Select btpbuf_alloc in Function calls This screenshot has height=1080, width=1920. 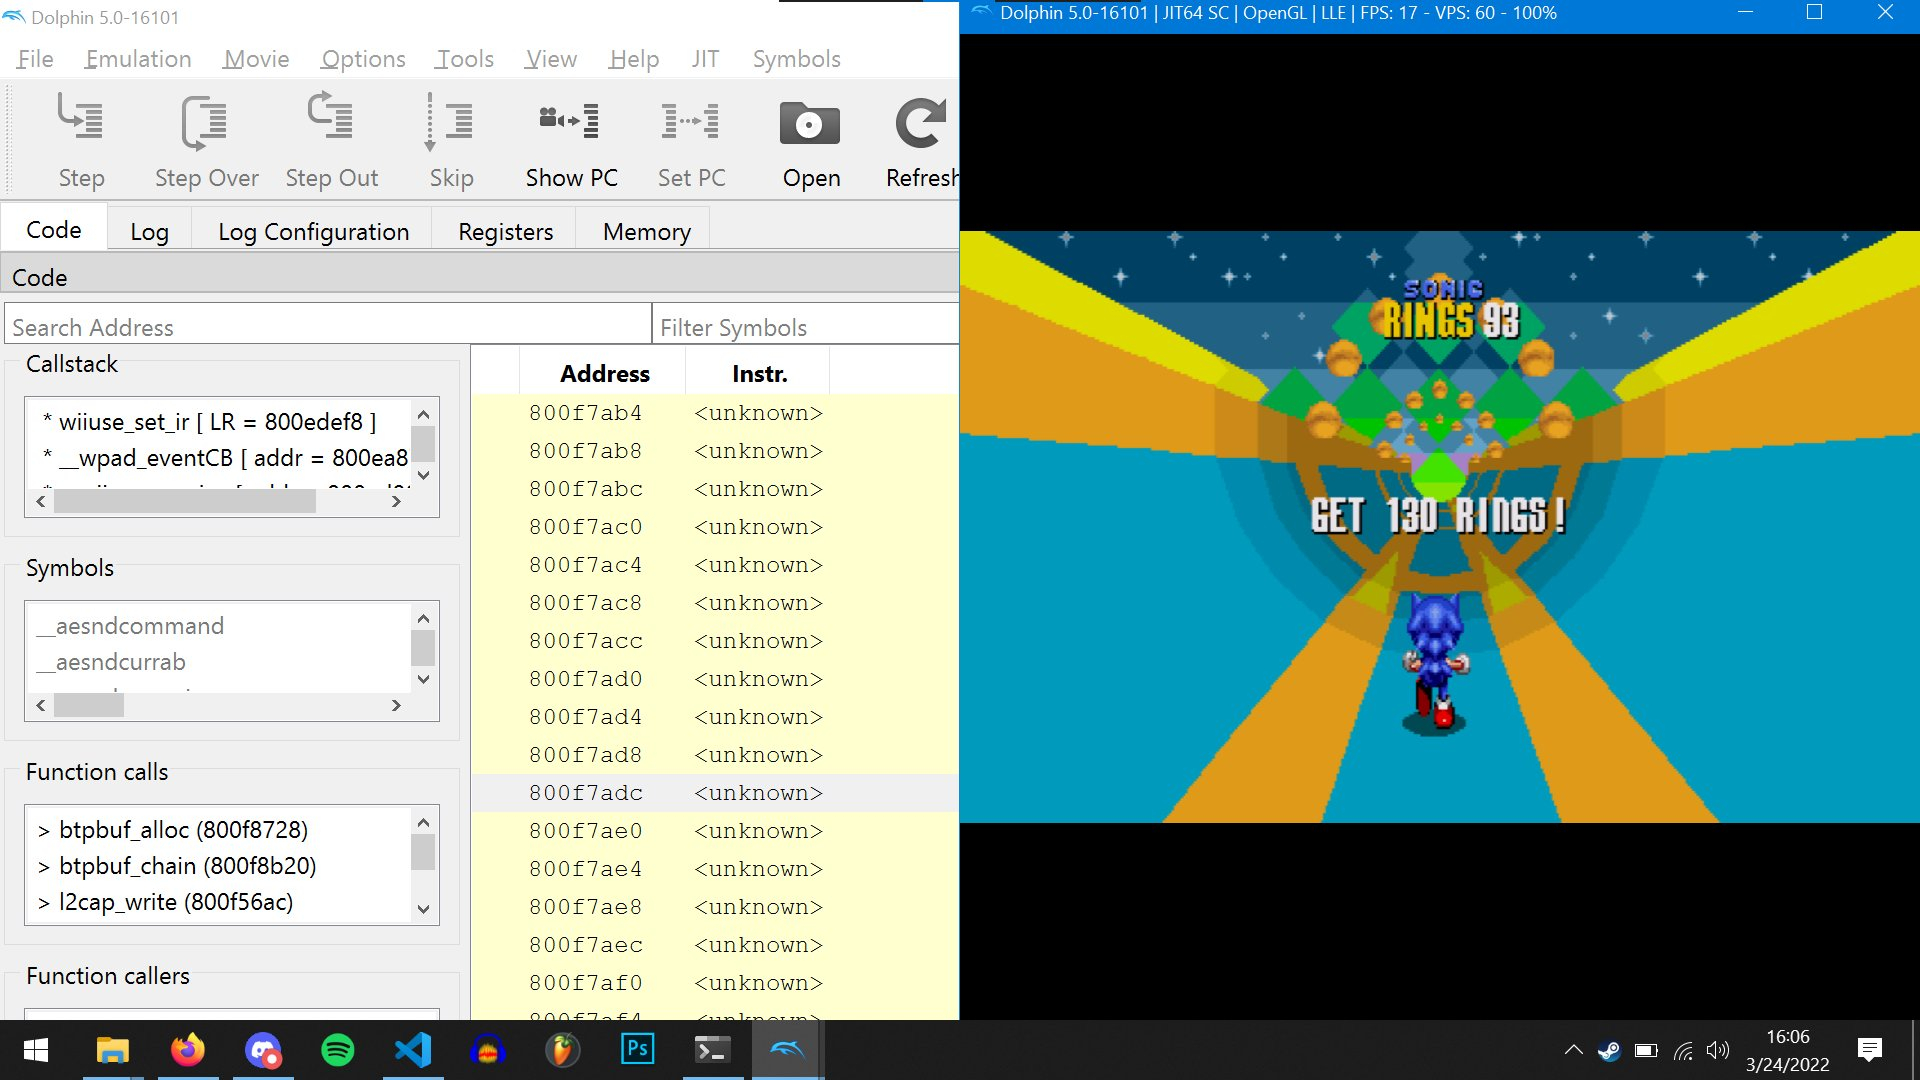pos(183,830)
